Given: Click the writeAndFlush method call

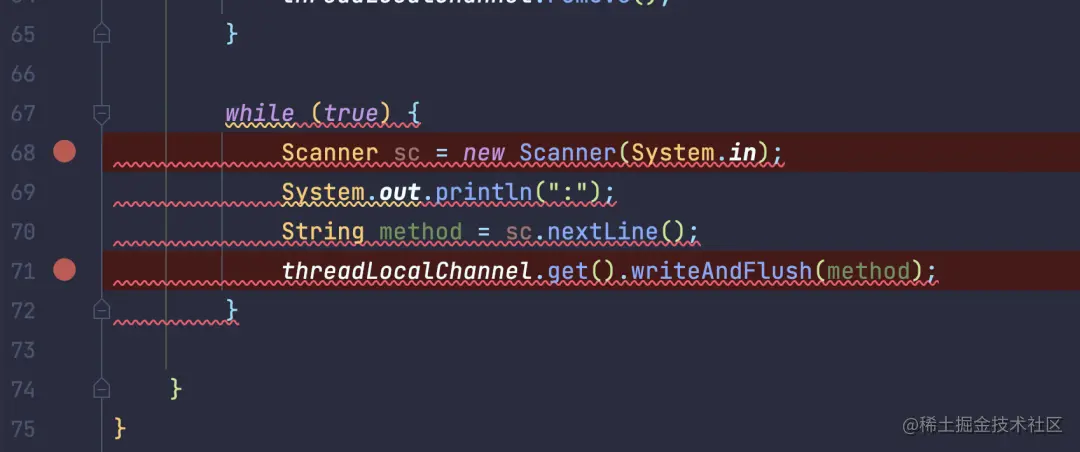Looking at the screenshot, I should pos(722,271).
